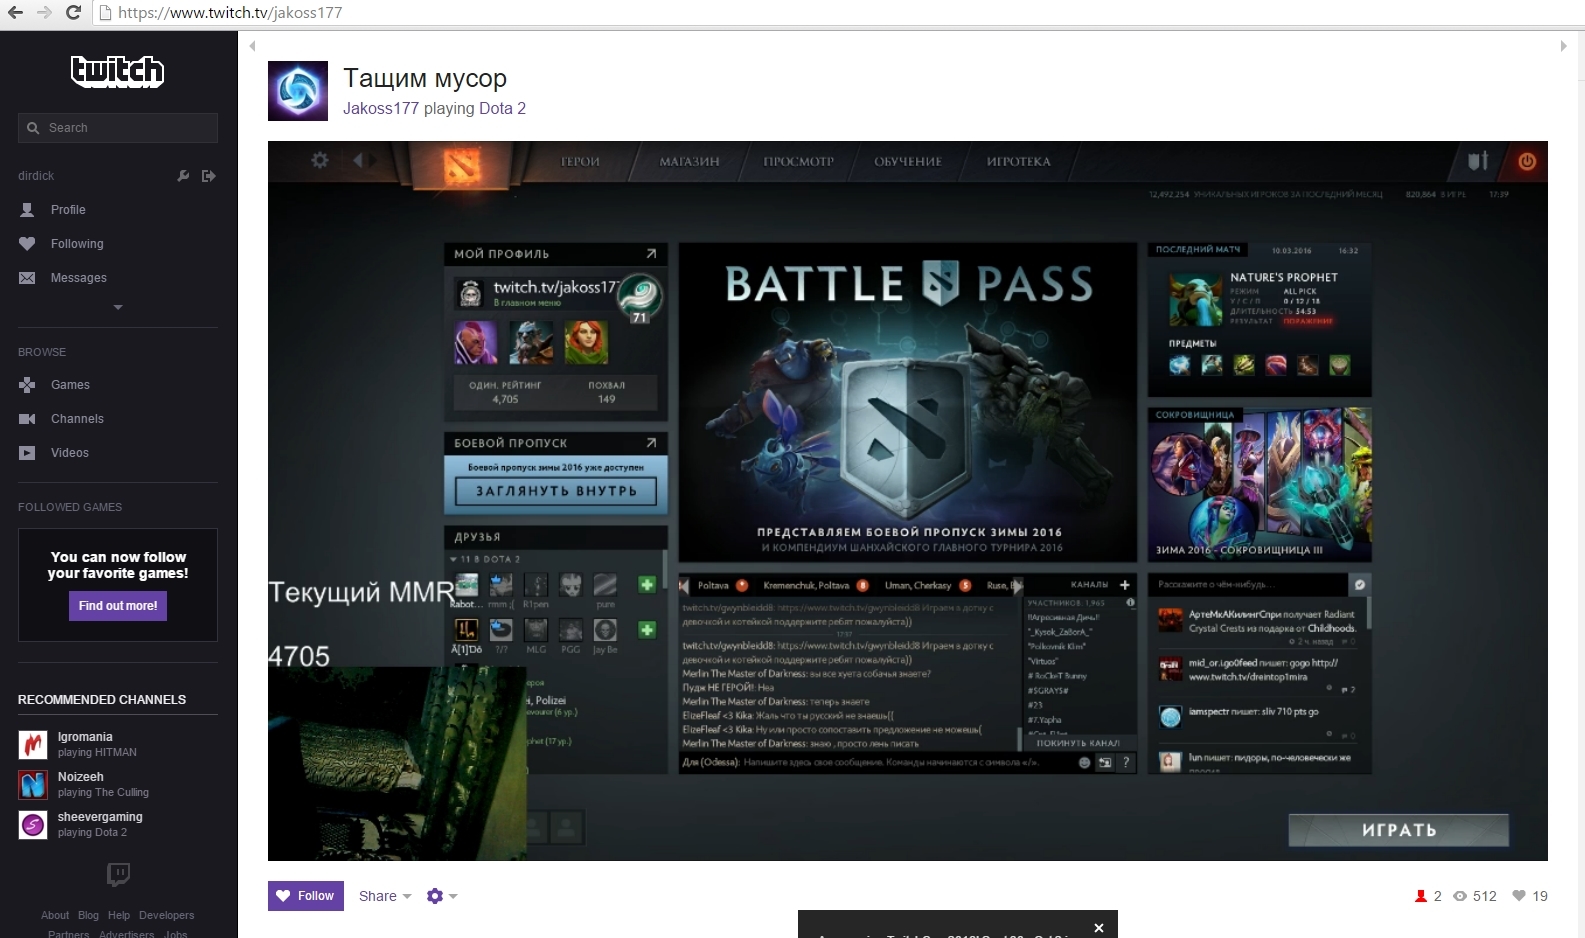Click the red power icon in the stream
This screenshot has height=938, width=1585.
point(1527,161)
